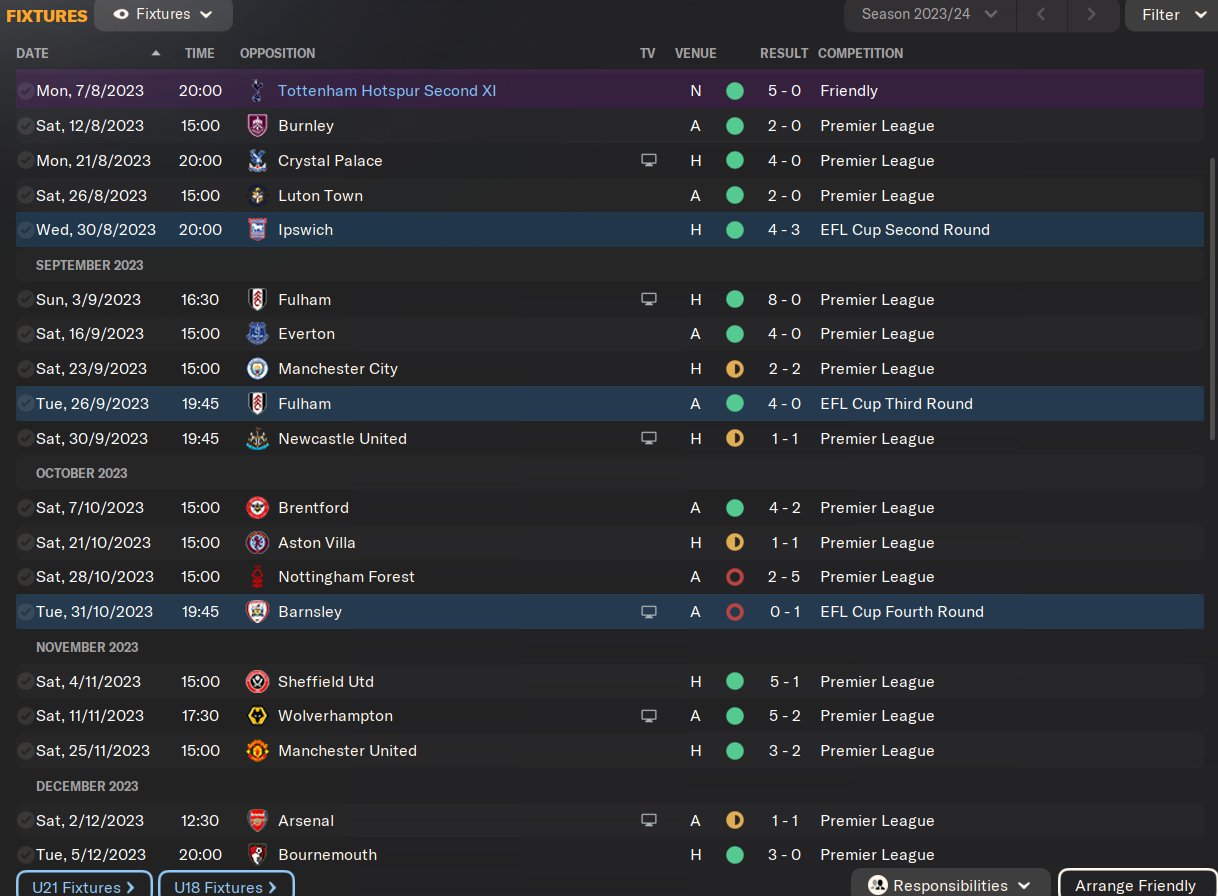The height and width of the screenshot is (896, 1218).
Task: Expand the Season 2023/24 selector
Action: (x=929, y=15)
